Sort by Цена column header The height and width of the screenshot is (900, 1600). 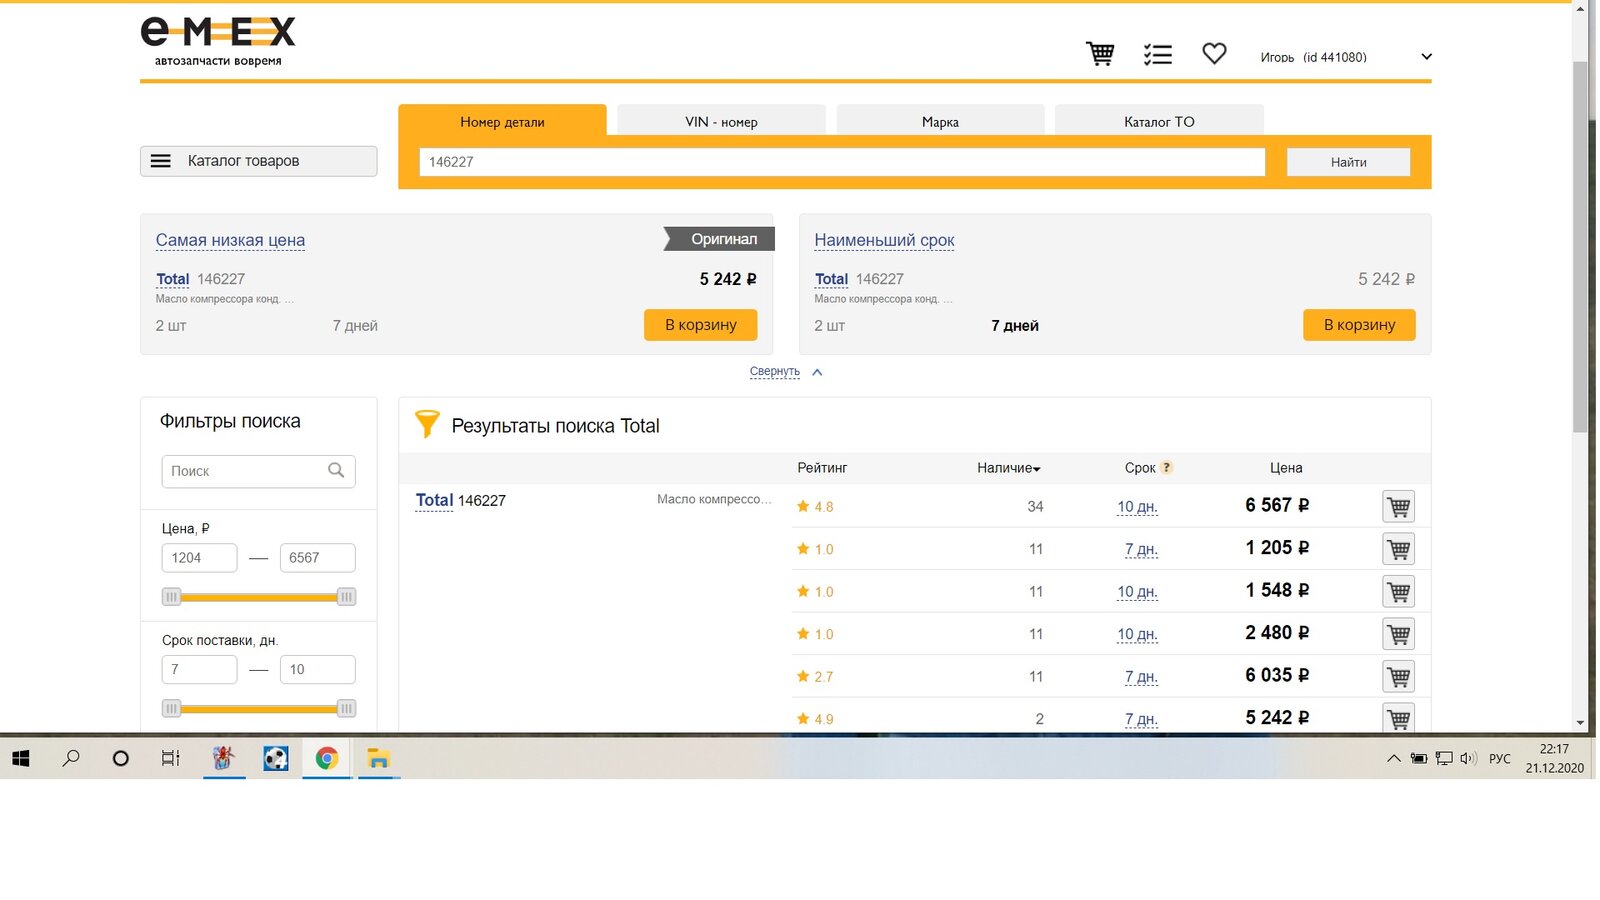point(1286,468)
